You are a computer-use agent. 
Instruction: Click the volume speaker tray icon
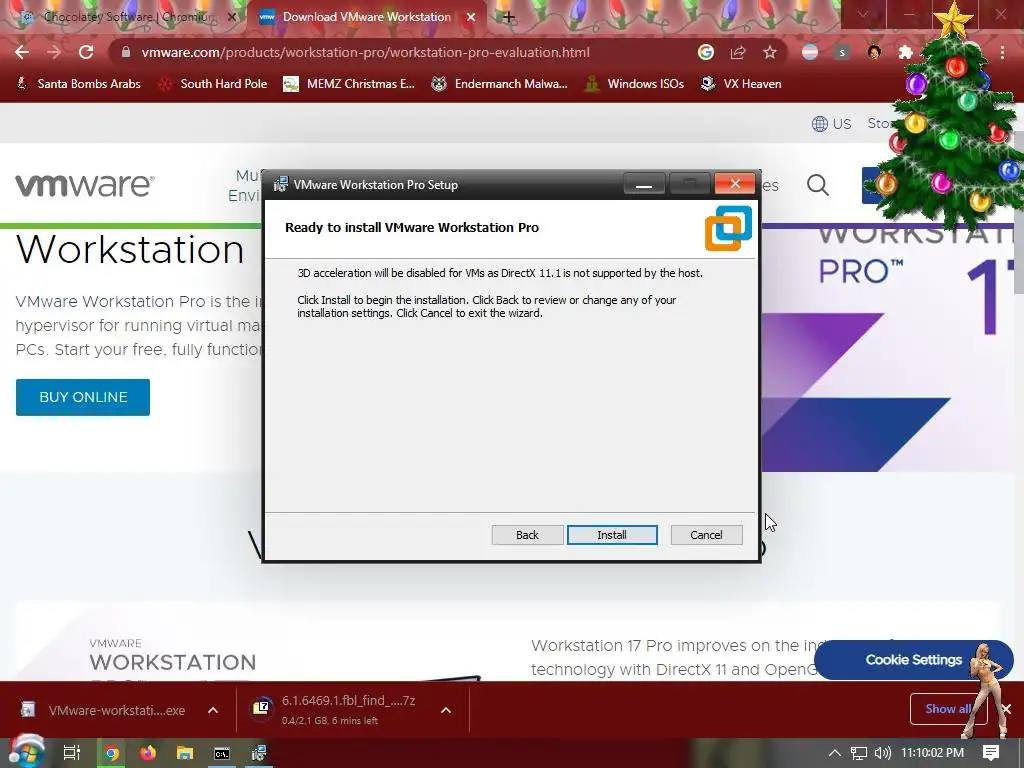point(882,753)
